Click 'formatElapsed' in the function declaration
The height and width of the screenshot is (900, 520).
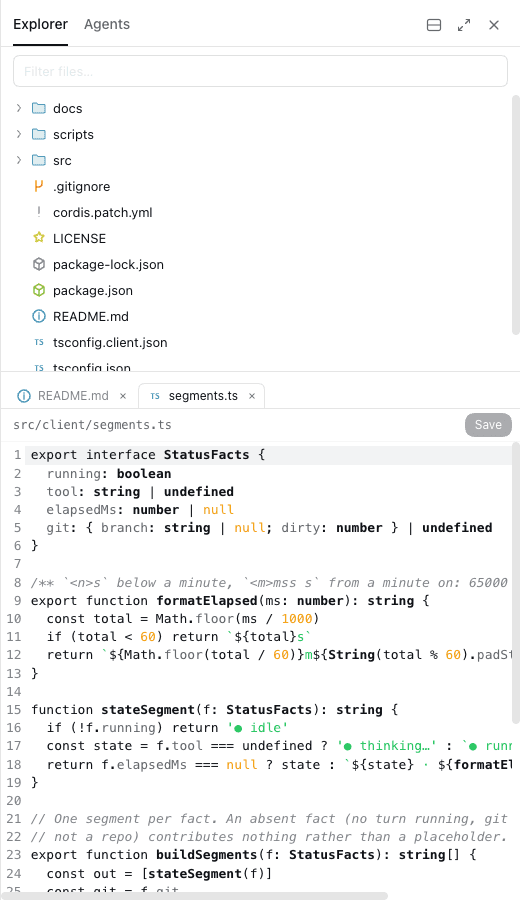click(x=207, y=600)
